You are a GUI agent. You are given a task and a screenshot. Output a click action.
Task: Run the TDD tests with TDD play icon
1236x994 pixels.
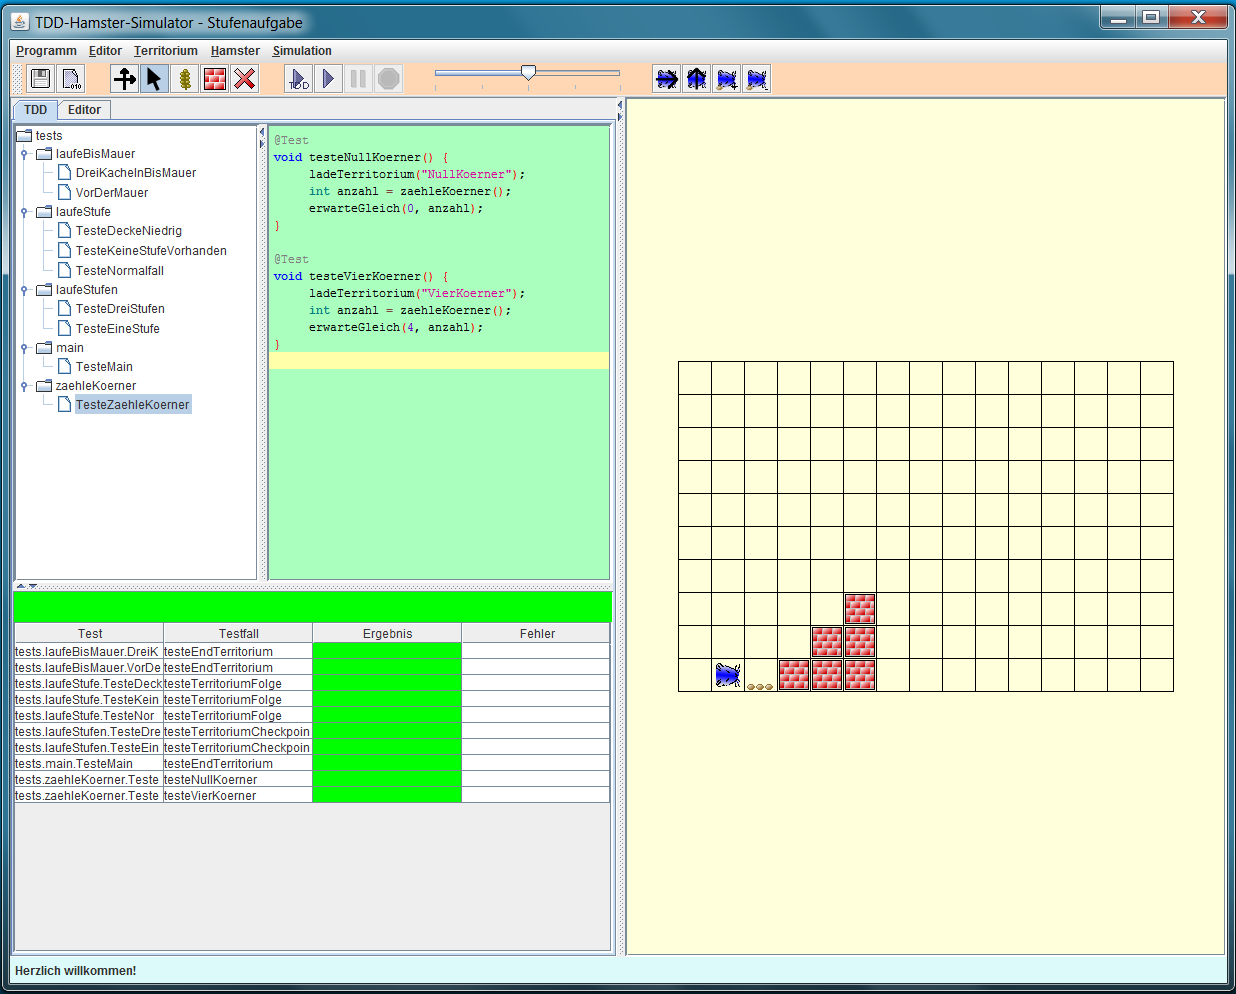click(298, 79)
